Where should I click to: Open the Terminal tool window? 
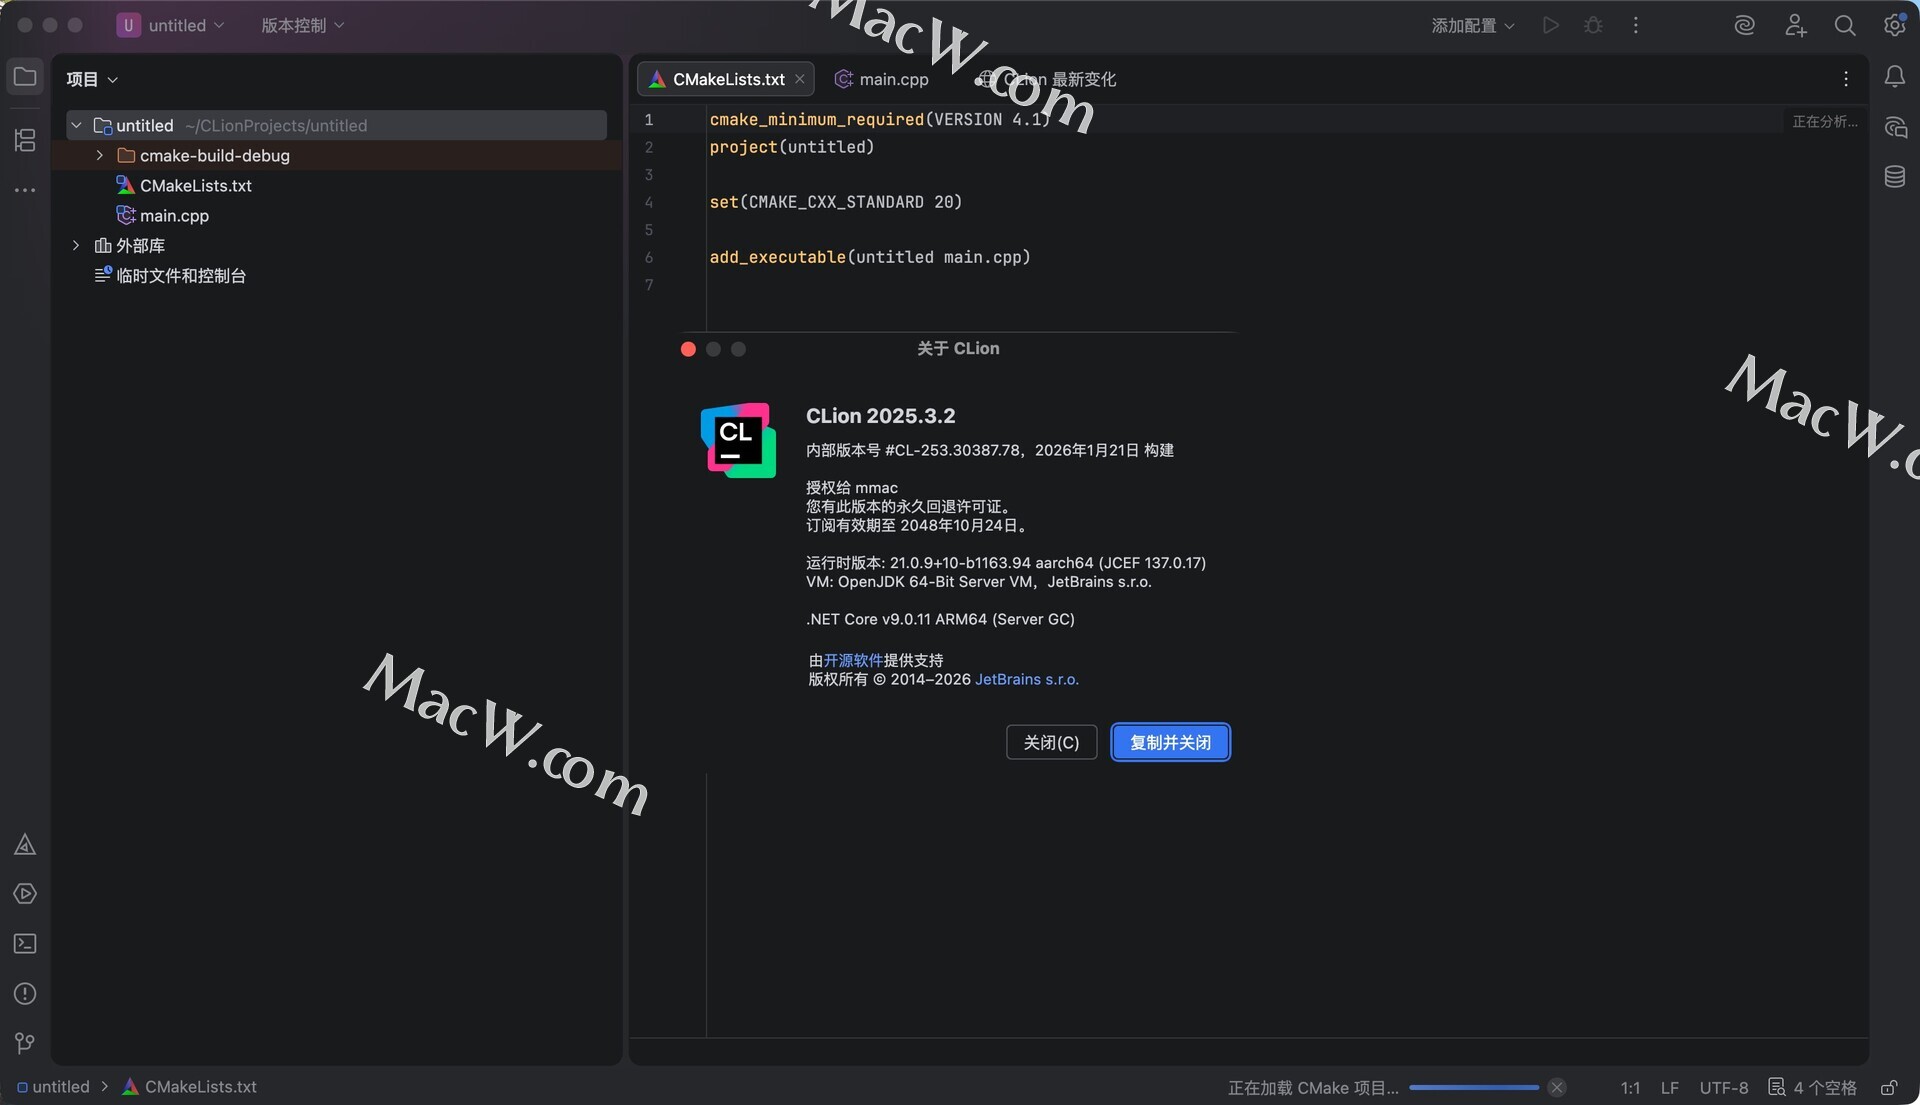point(25,944)
